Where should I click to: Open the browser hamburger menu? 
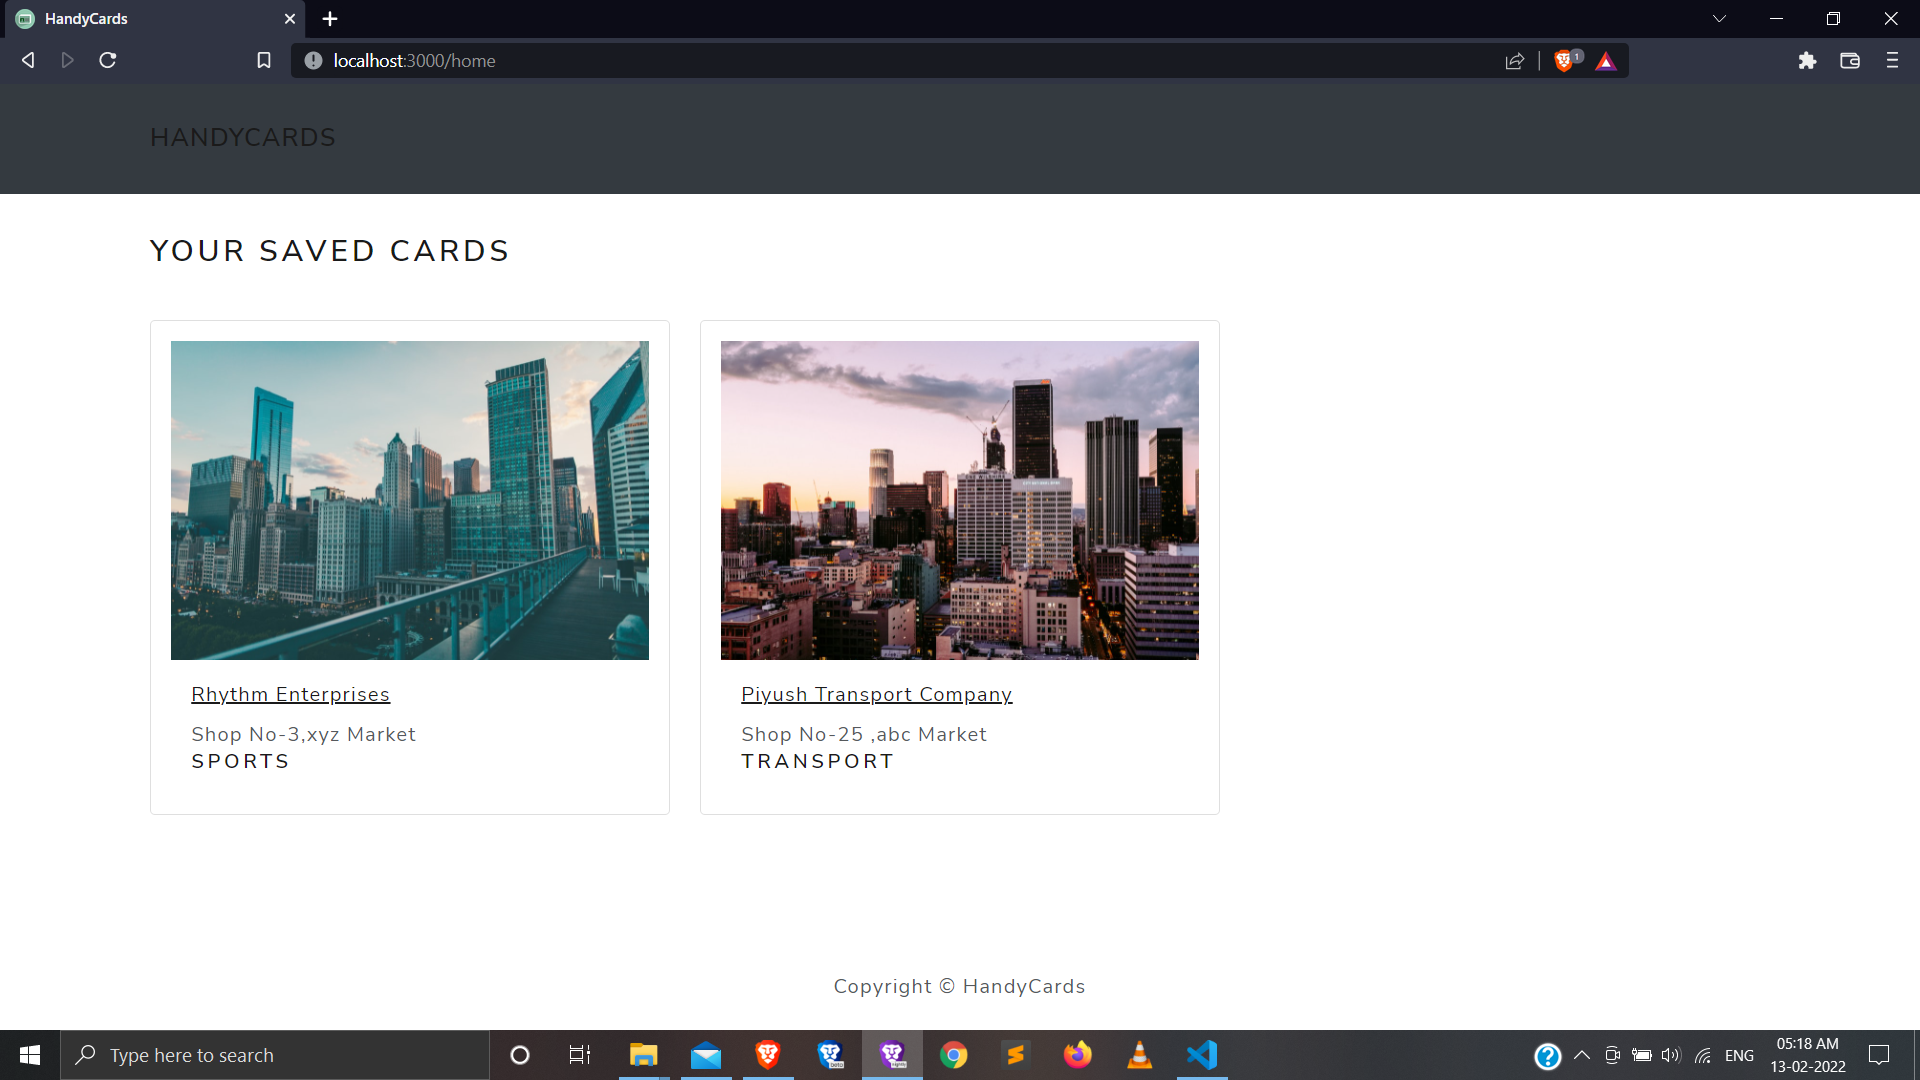click(x=1892, y=61)
